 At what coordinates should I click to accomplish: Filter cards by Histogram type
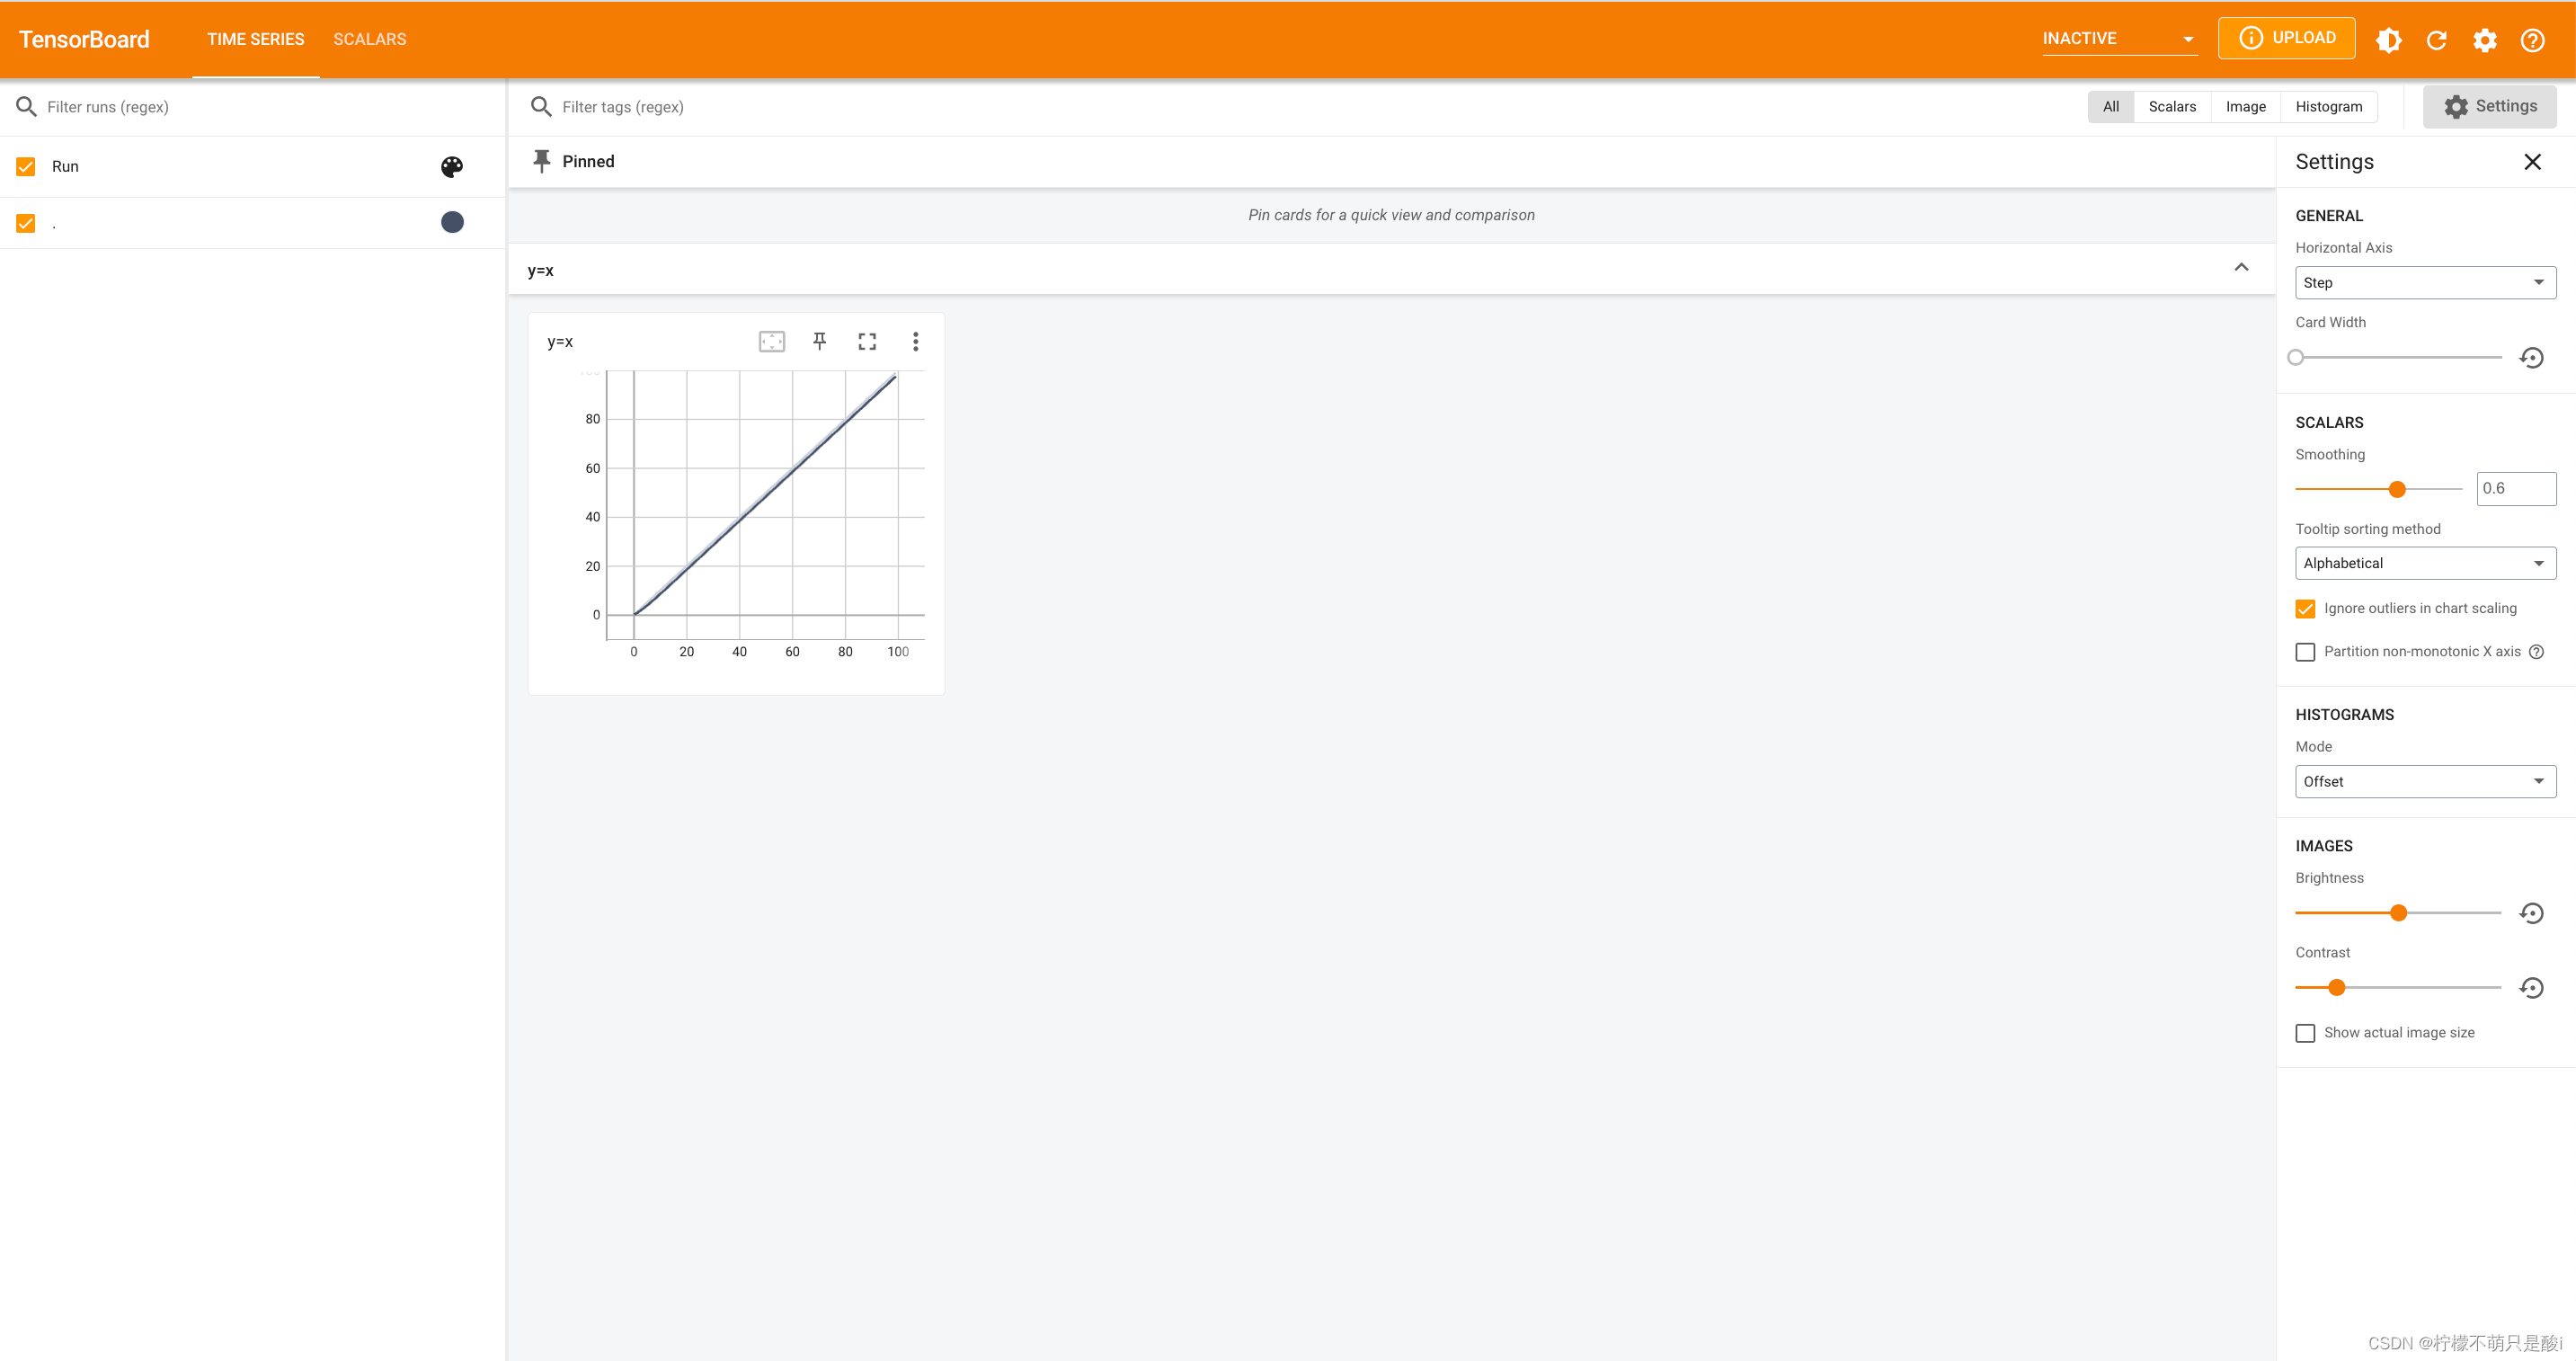2328,107
